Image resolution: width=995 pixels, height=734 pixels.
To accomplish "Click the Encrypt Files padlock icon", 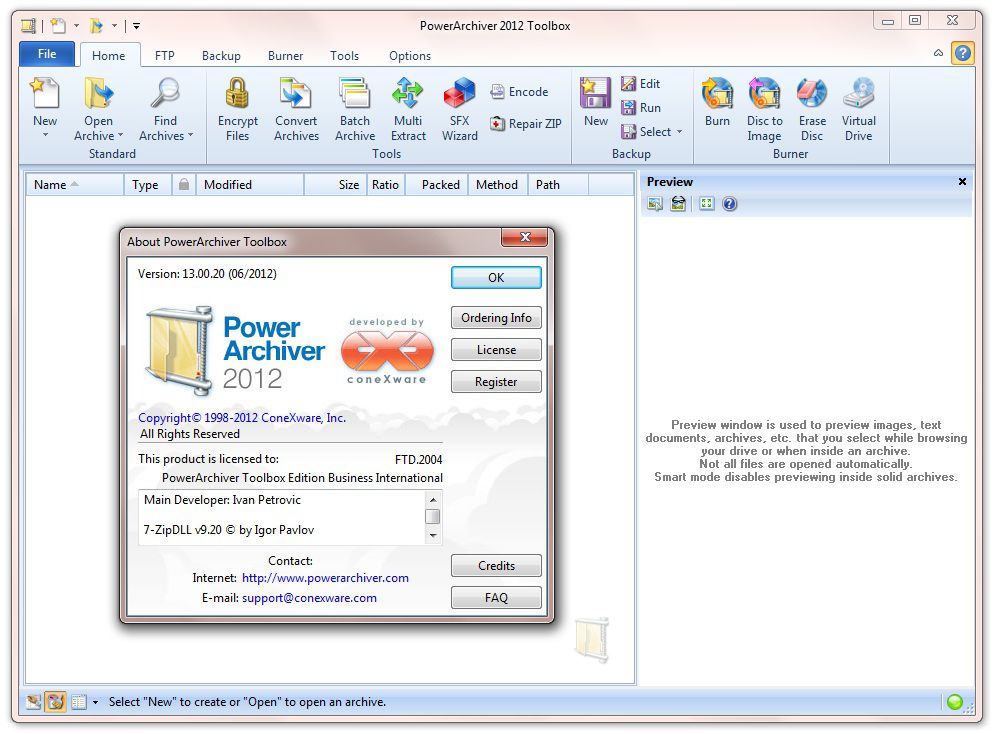I will point(237,96).
